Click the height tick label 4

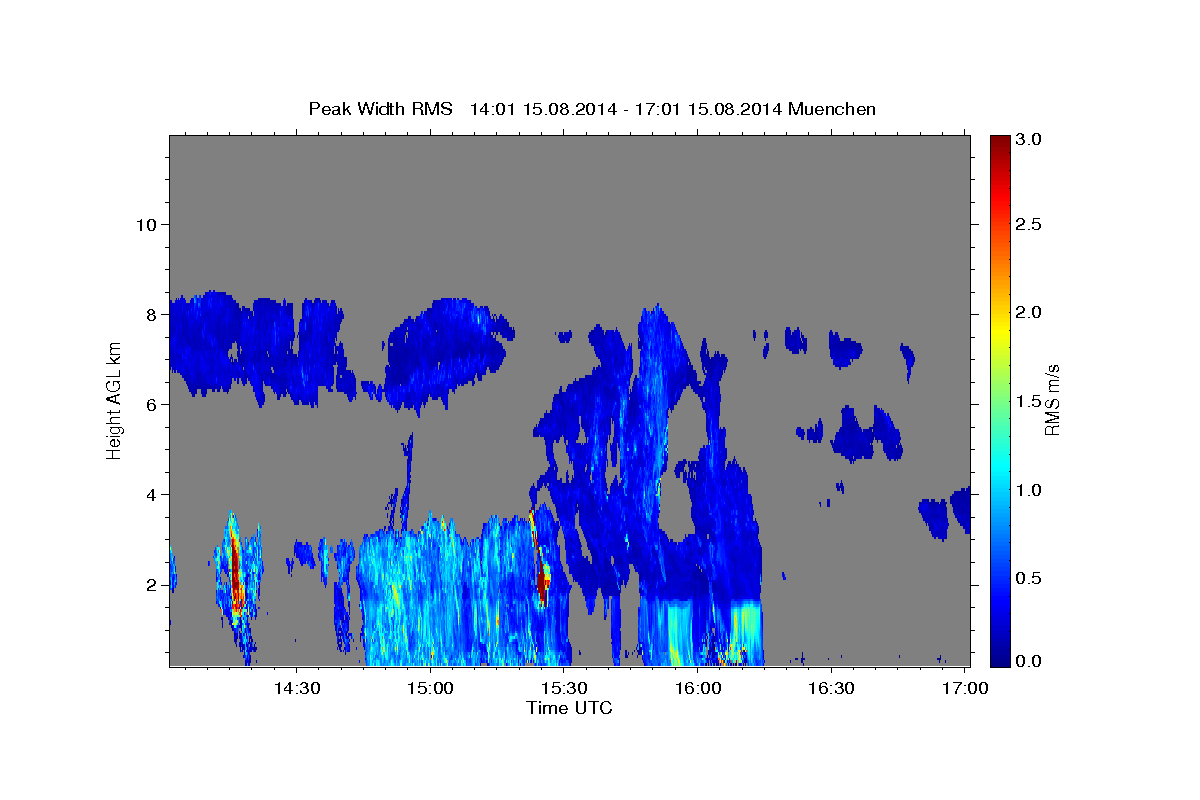tap(150, 494)
